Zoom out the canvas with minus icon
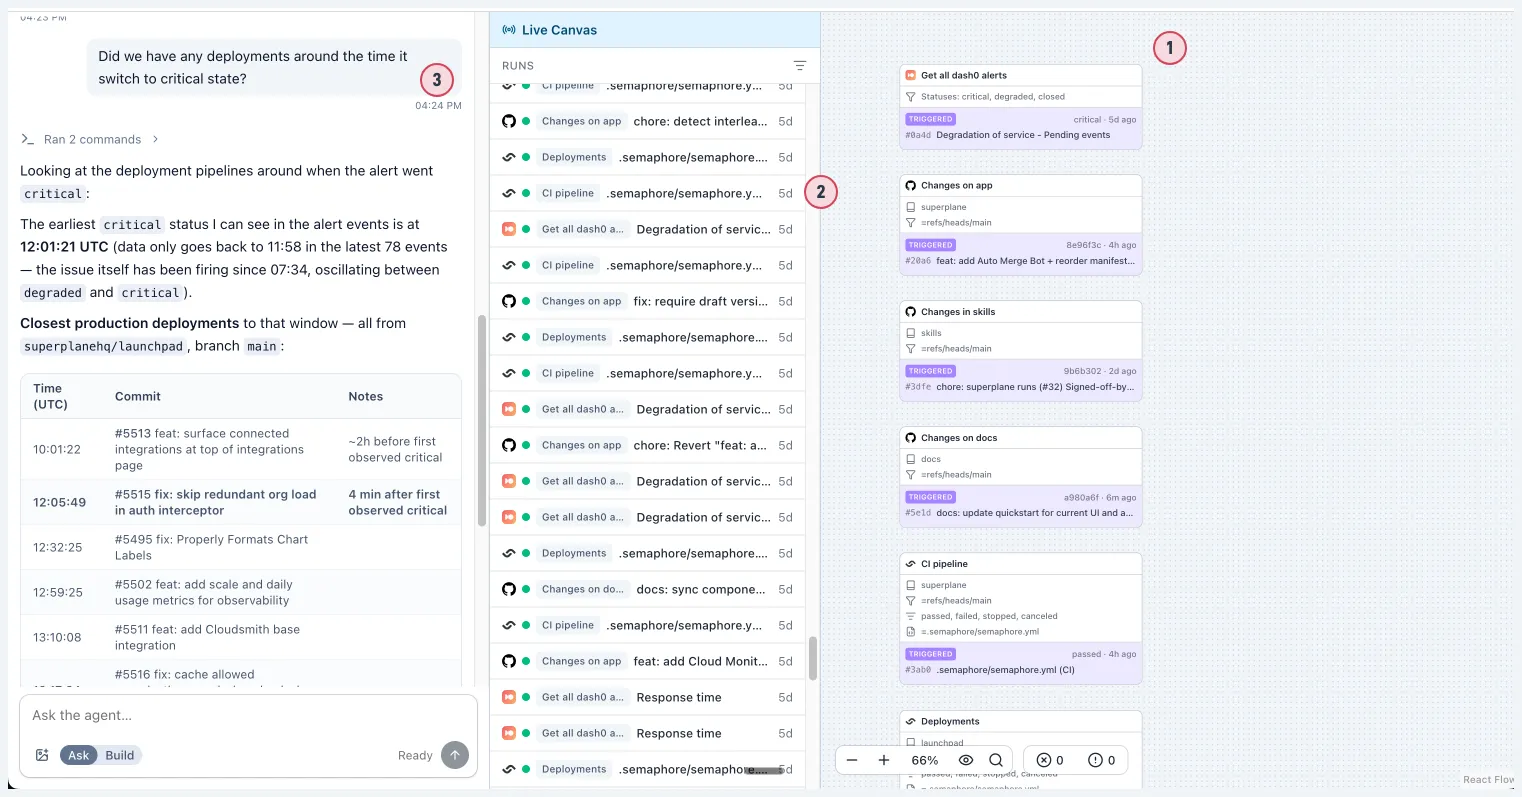This screenshot has height=797, width=1522. [852, 760]
